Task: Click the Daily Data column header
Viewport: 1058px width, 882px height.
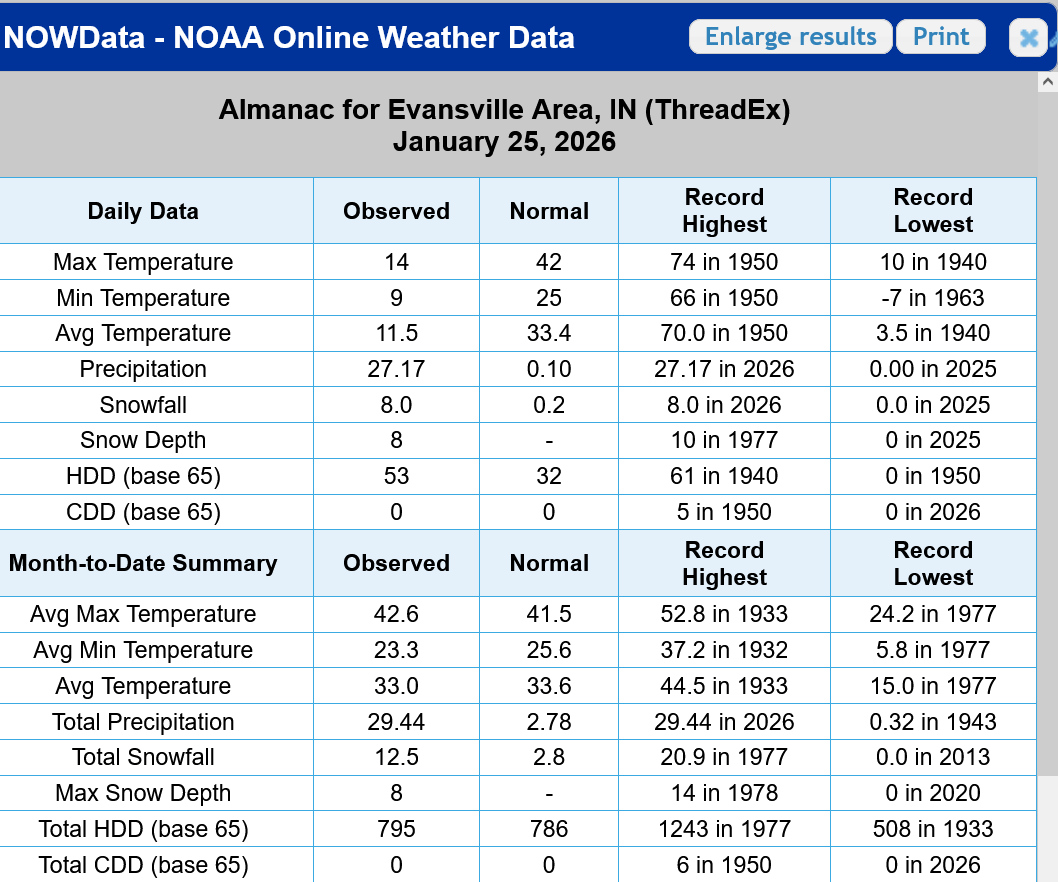Action: 143,211
